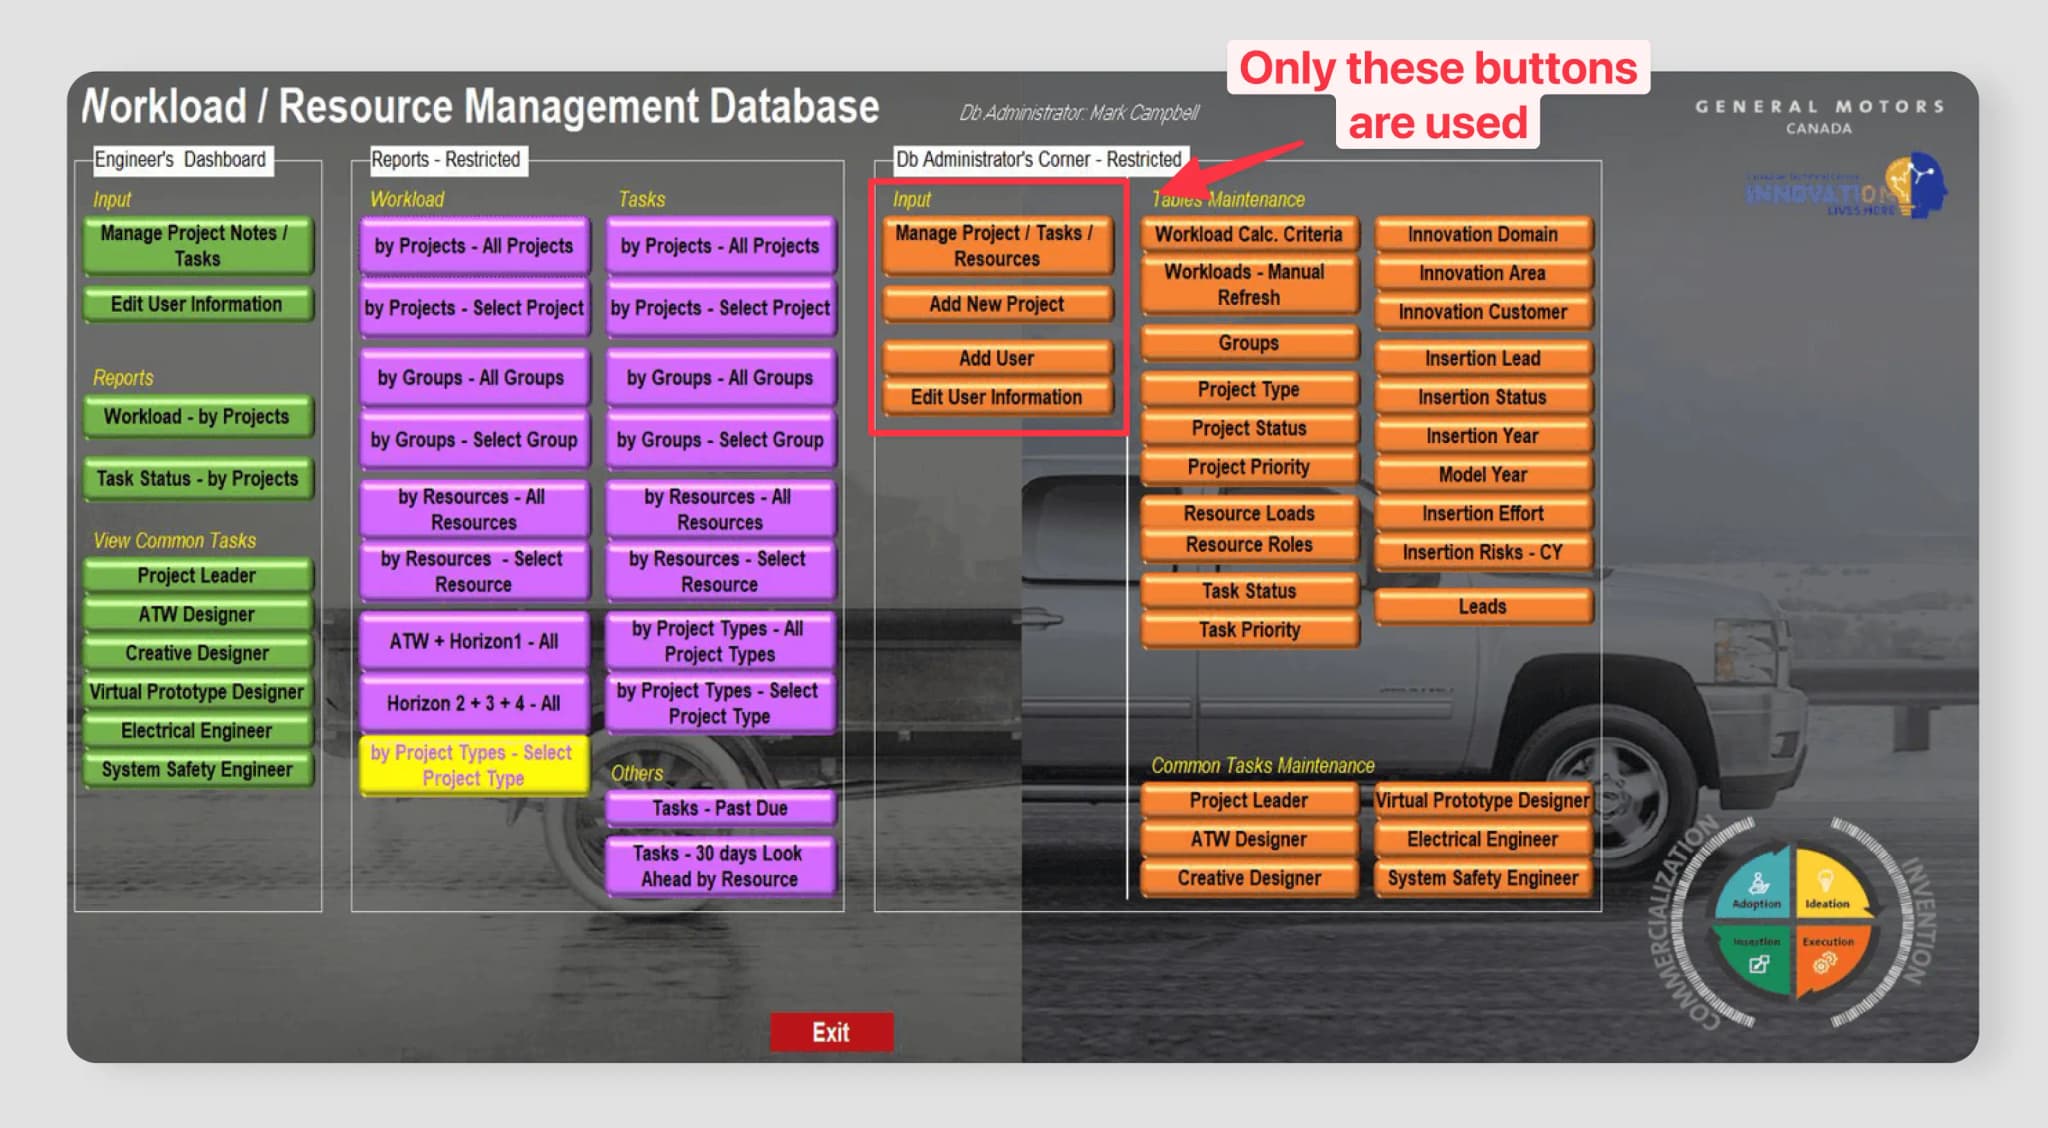Click the red Exit button
This screenshot has width=2048, height=1128.
[x=831, y=1032]
